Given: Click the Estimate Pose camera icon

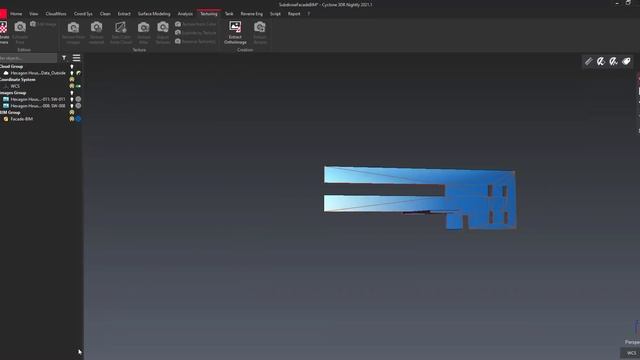Looking at the screenshot, I should coord(20,27).
